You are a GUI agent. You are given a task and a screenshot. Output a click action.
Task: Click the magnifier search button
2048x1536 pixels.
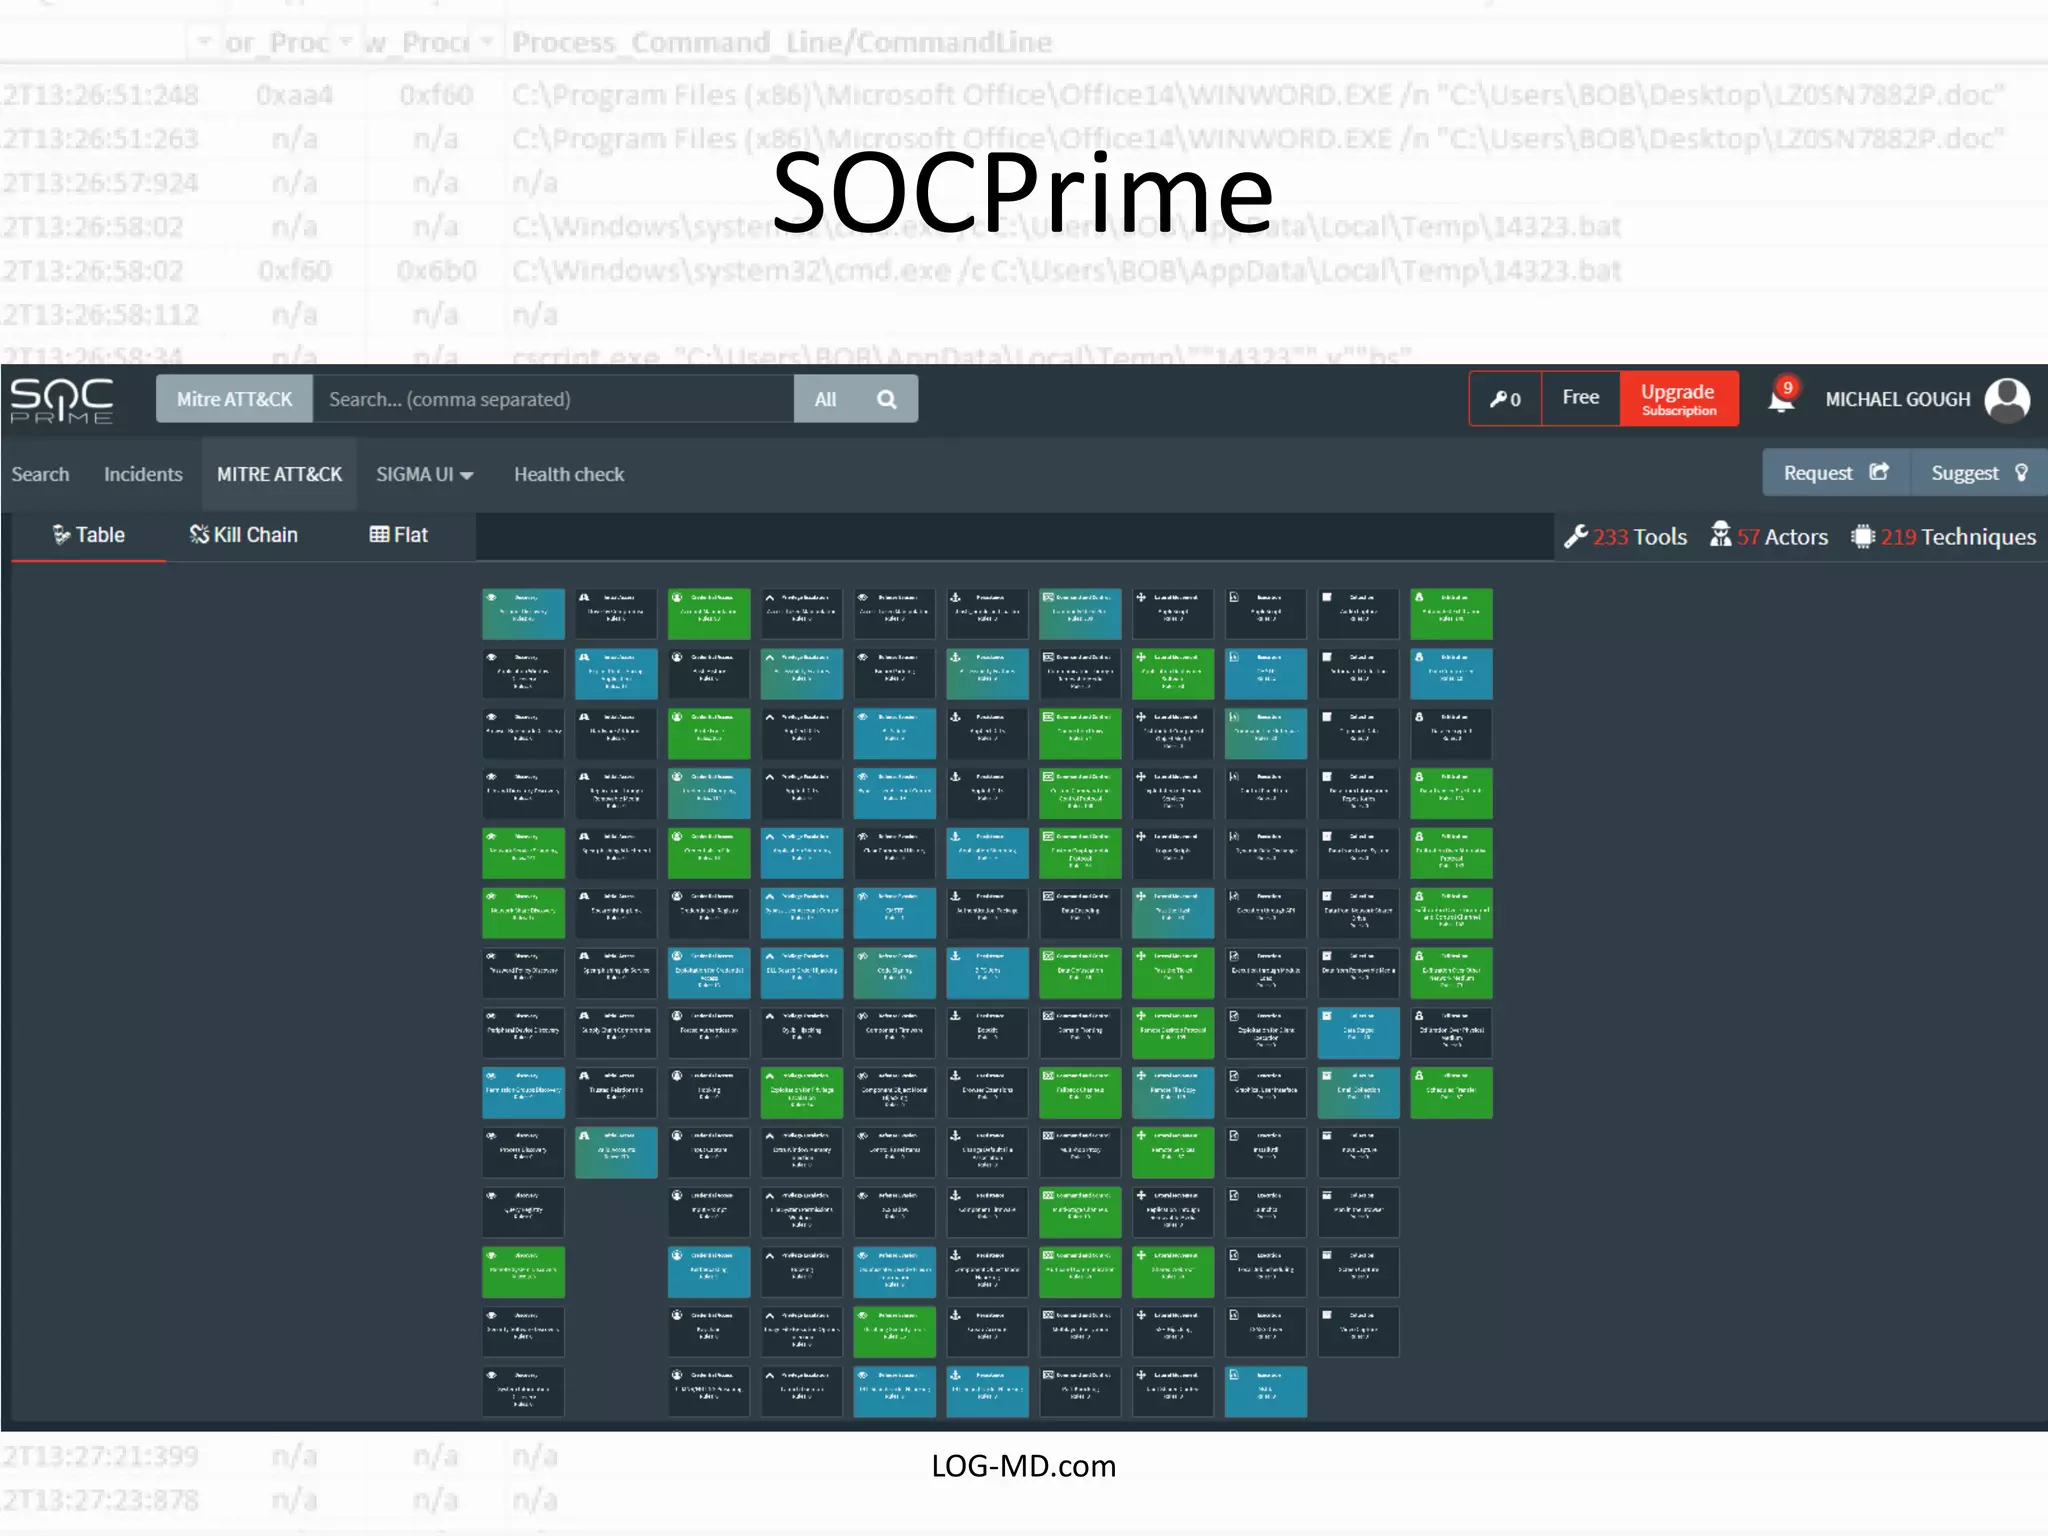point(886,399)
